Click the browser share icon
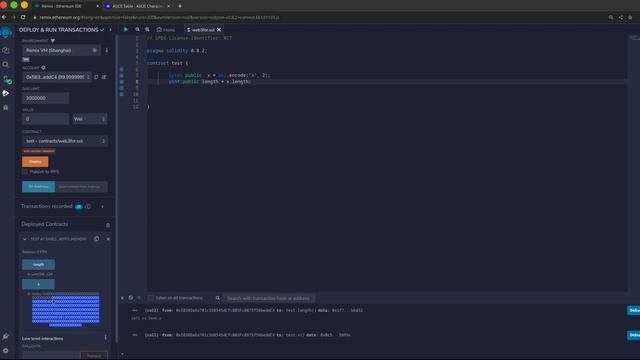 pyautogui.click(x=620, y=18)
